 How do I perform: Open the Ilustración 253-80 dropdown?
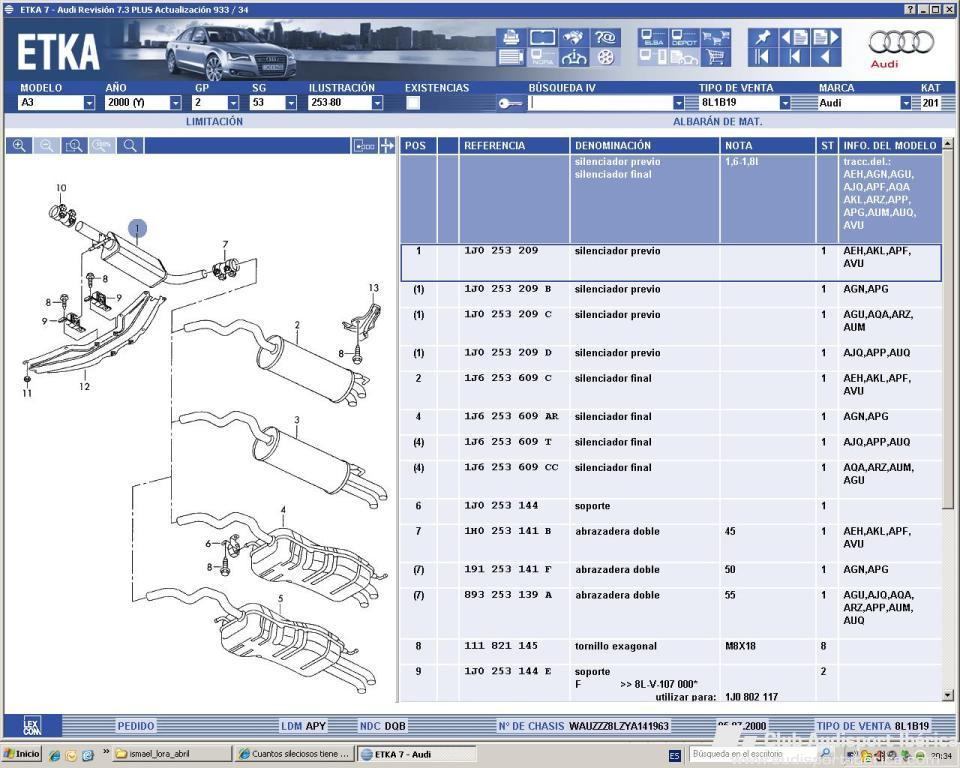(x=377, y=103)
